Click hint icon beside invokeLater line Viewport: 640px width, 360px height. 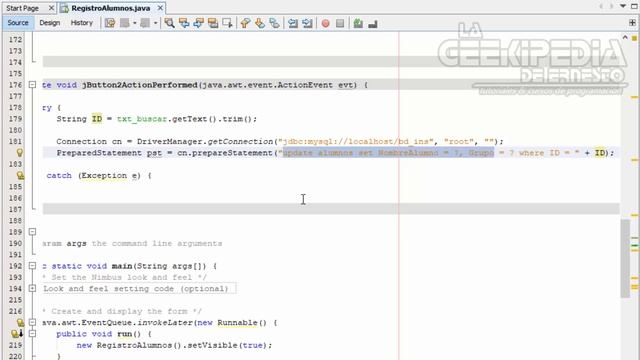20,322
